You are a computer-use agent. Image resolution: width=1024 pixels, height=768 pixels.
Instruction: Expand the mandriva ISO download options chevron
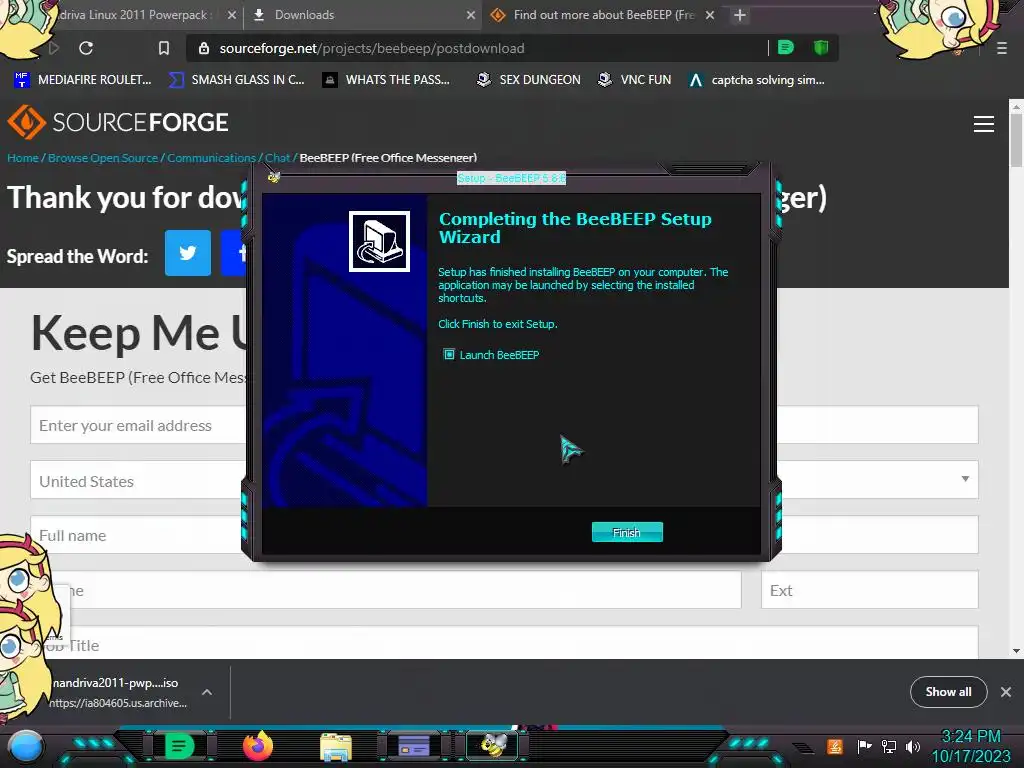207,692
